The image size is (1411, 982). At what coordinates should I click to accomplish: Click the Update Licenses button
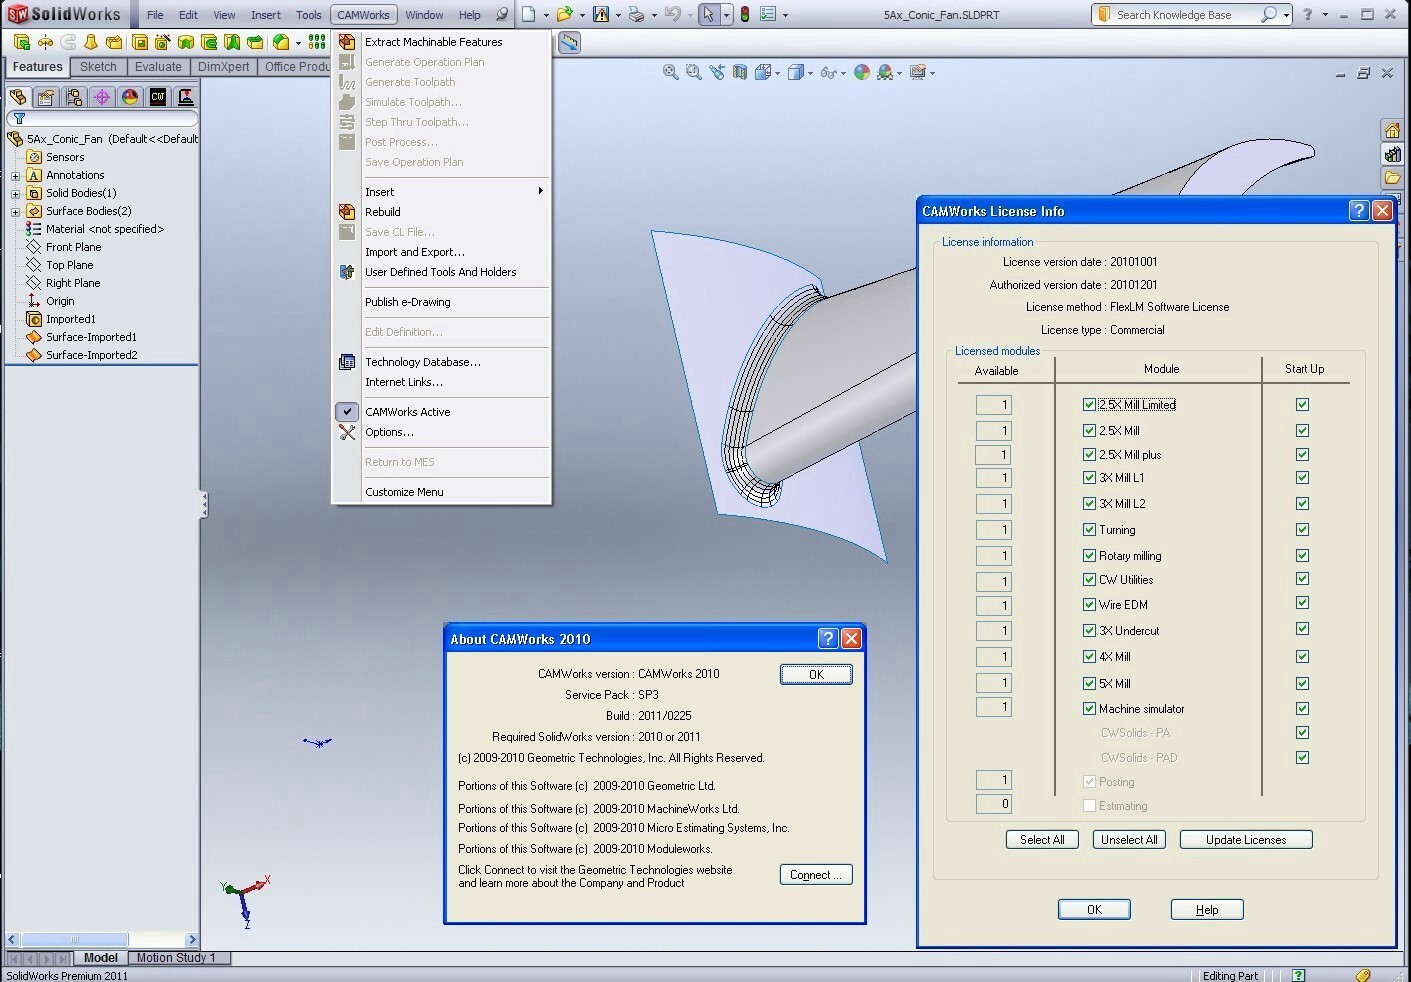pyautogui.click(x=1246, y=840)
